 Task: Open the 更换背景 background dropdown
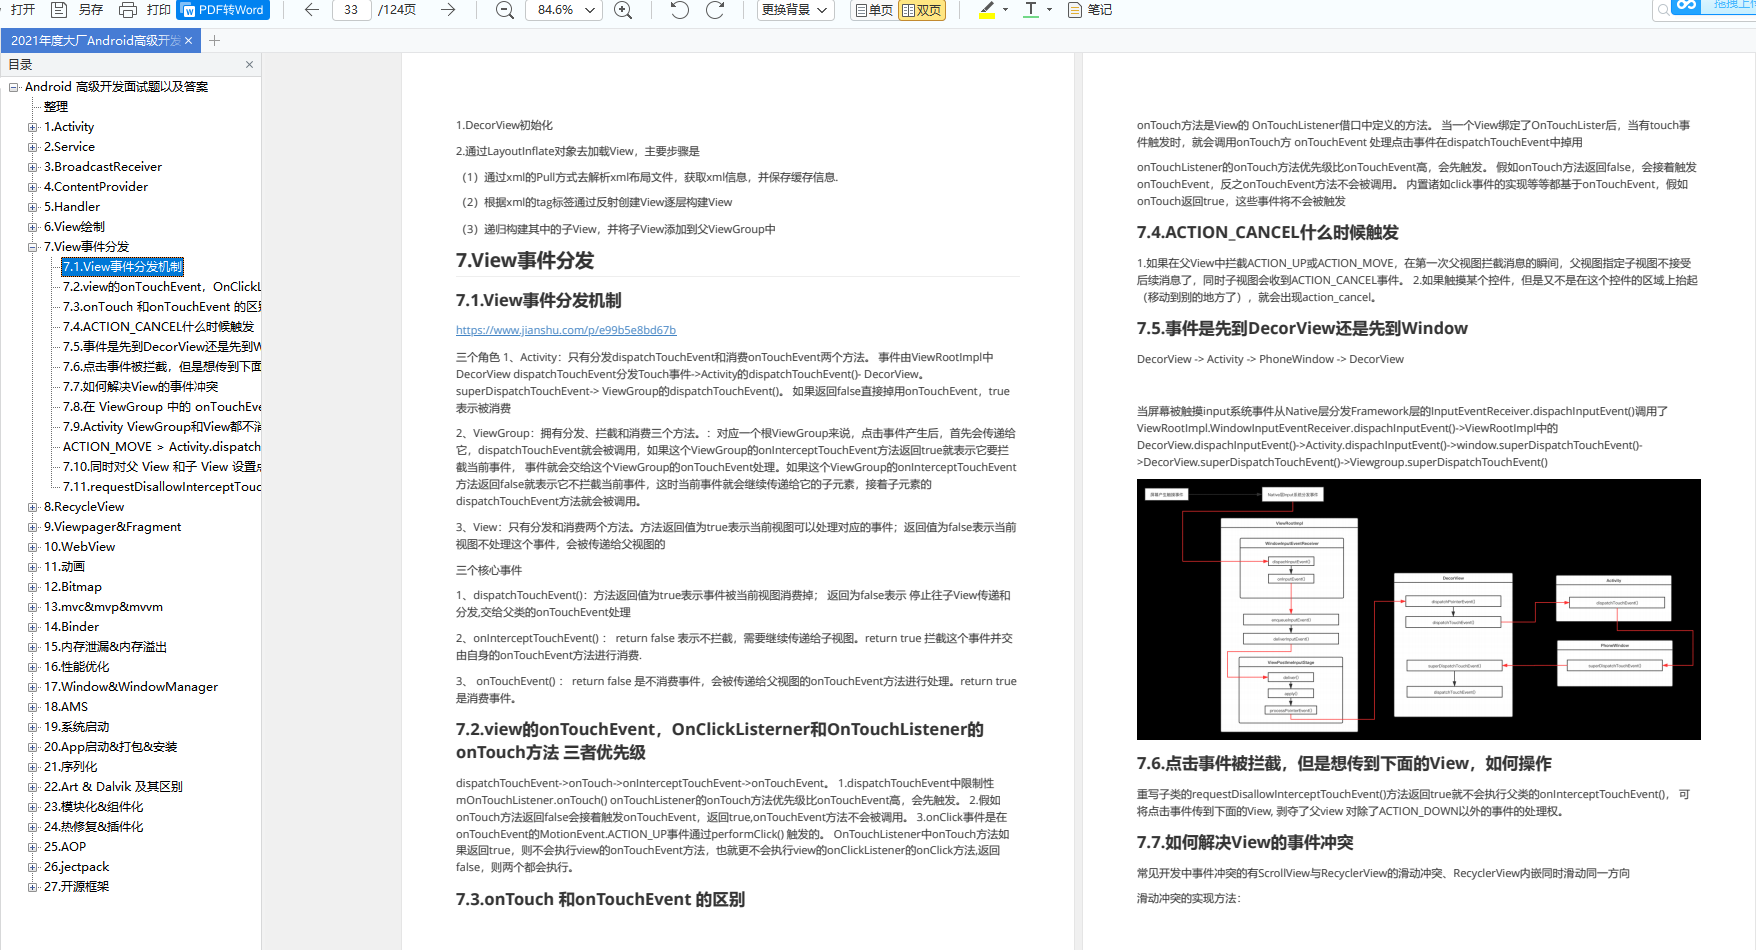pos(795,10)
